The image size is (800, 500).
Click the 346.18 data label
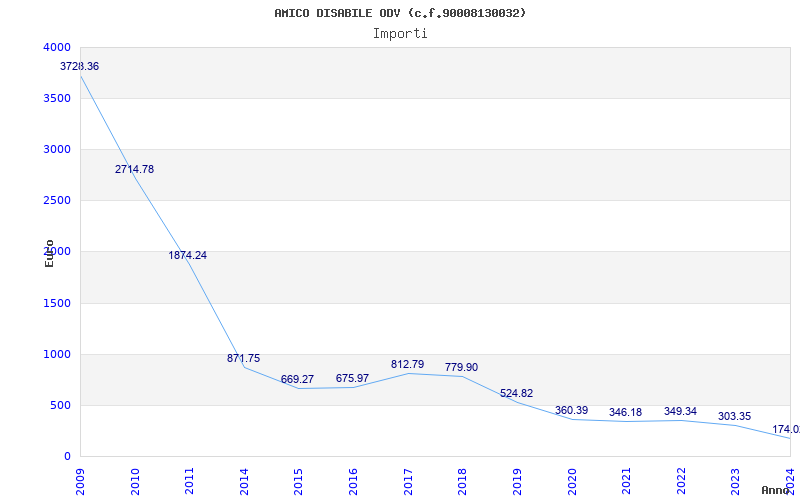point(625,412)
